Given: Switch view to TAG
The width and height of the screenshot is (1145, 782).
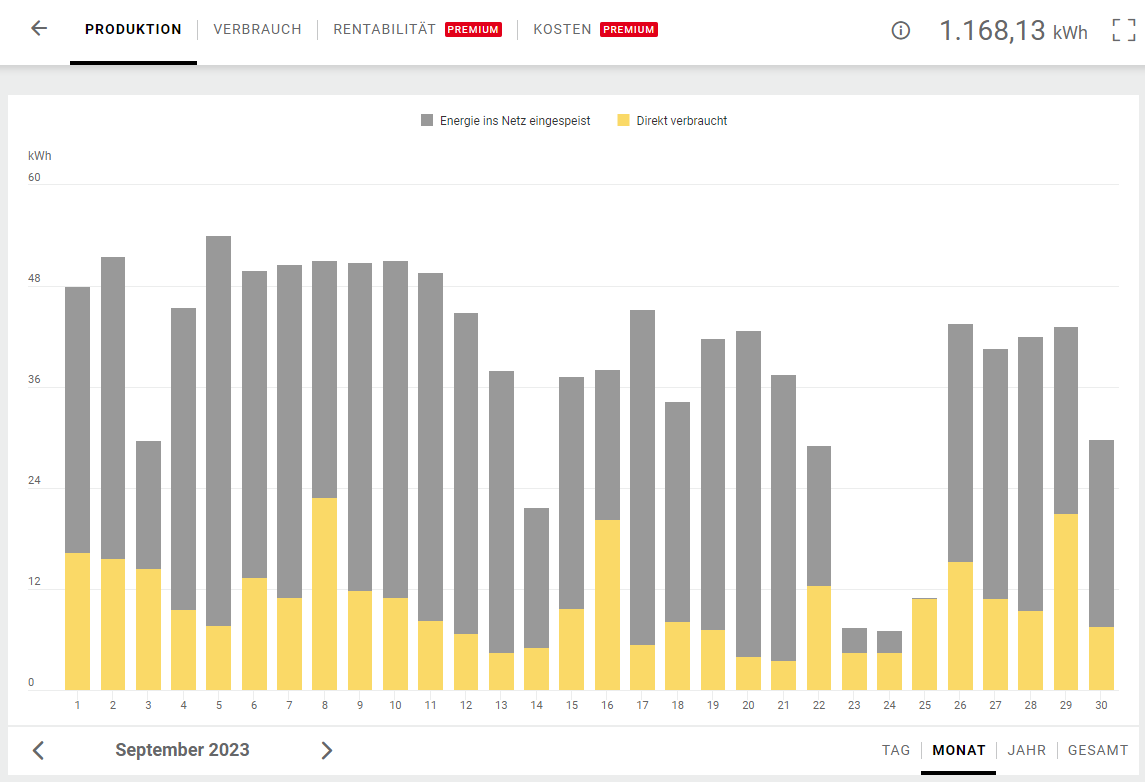Looking at the screenshot, I should coord(896,750).
